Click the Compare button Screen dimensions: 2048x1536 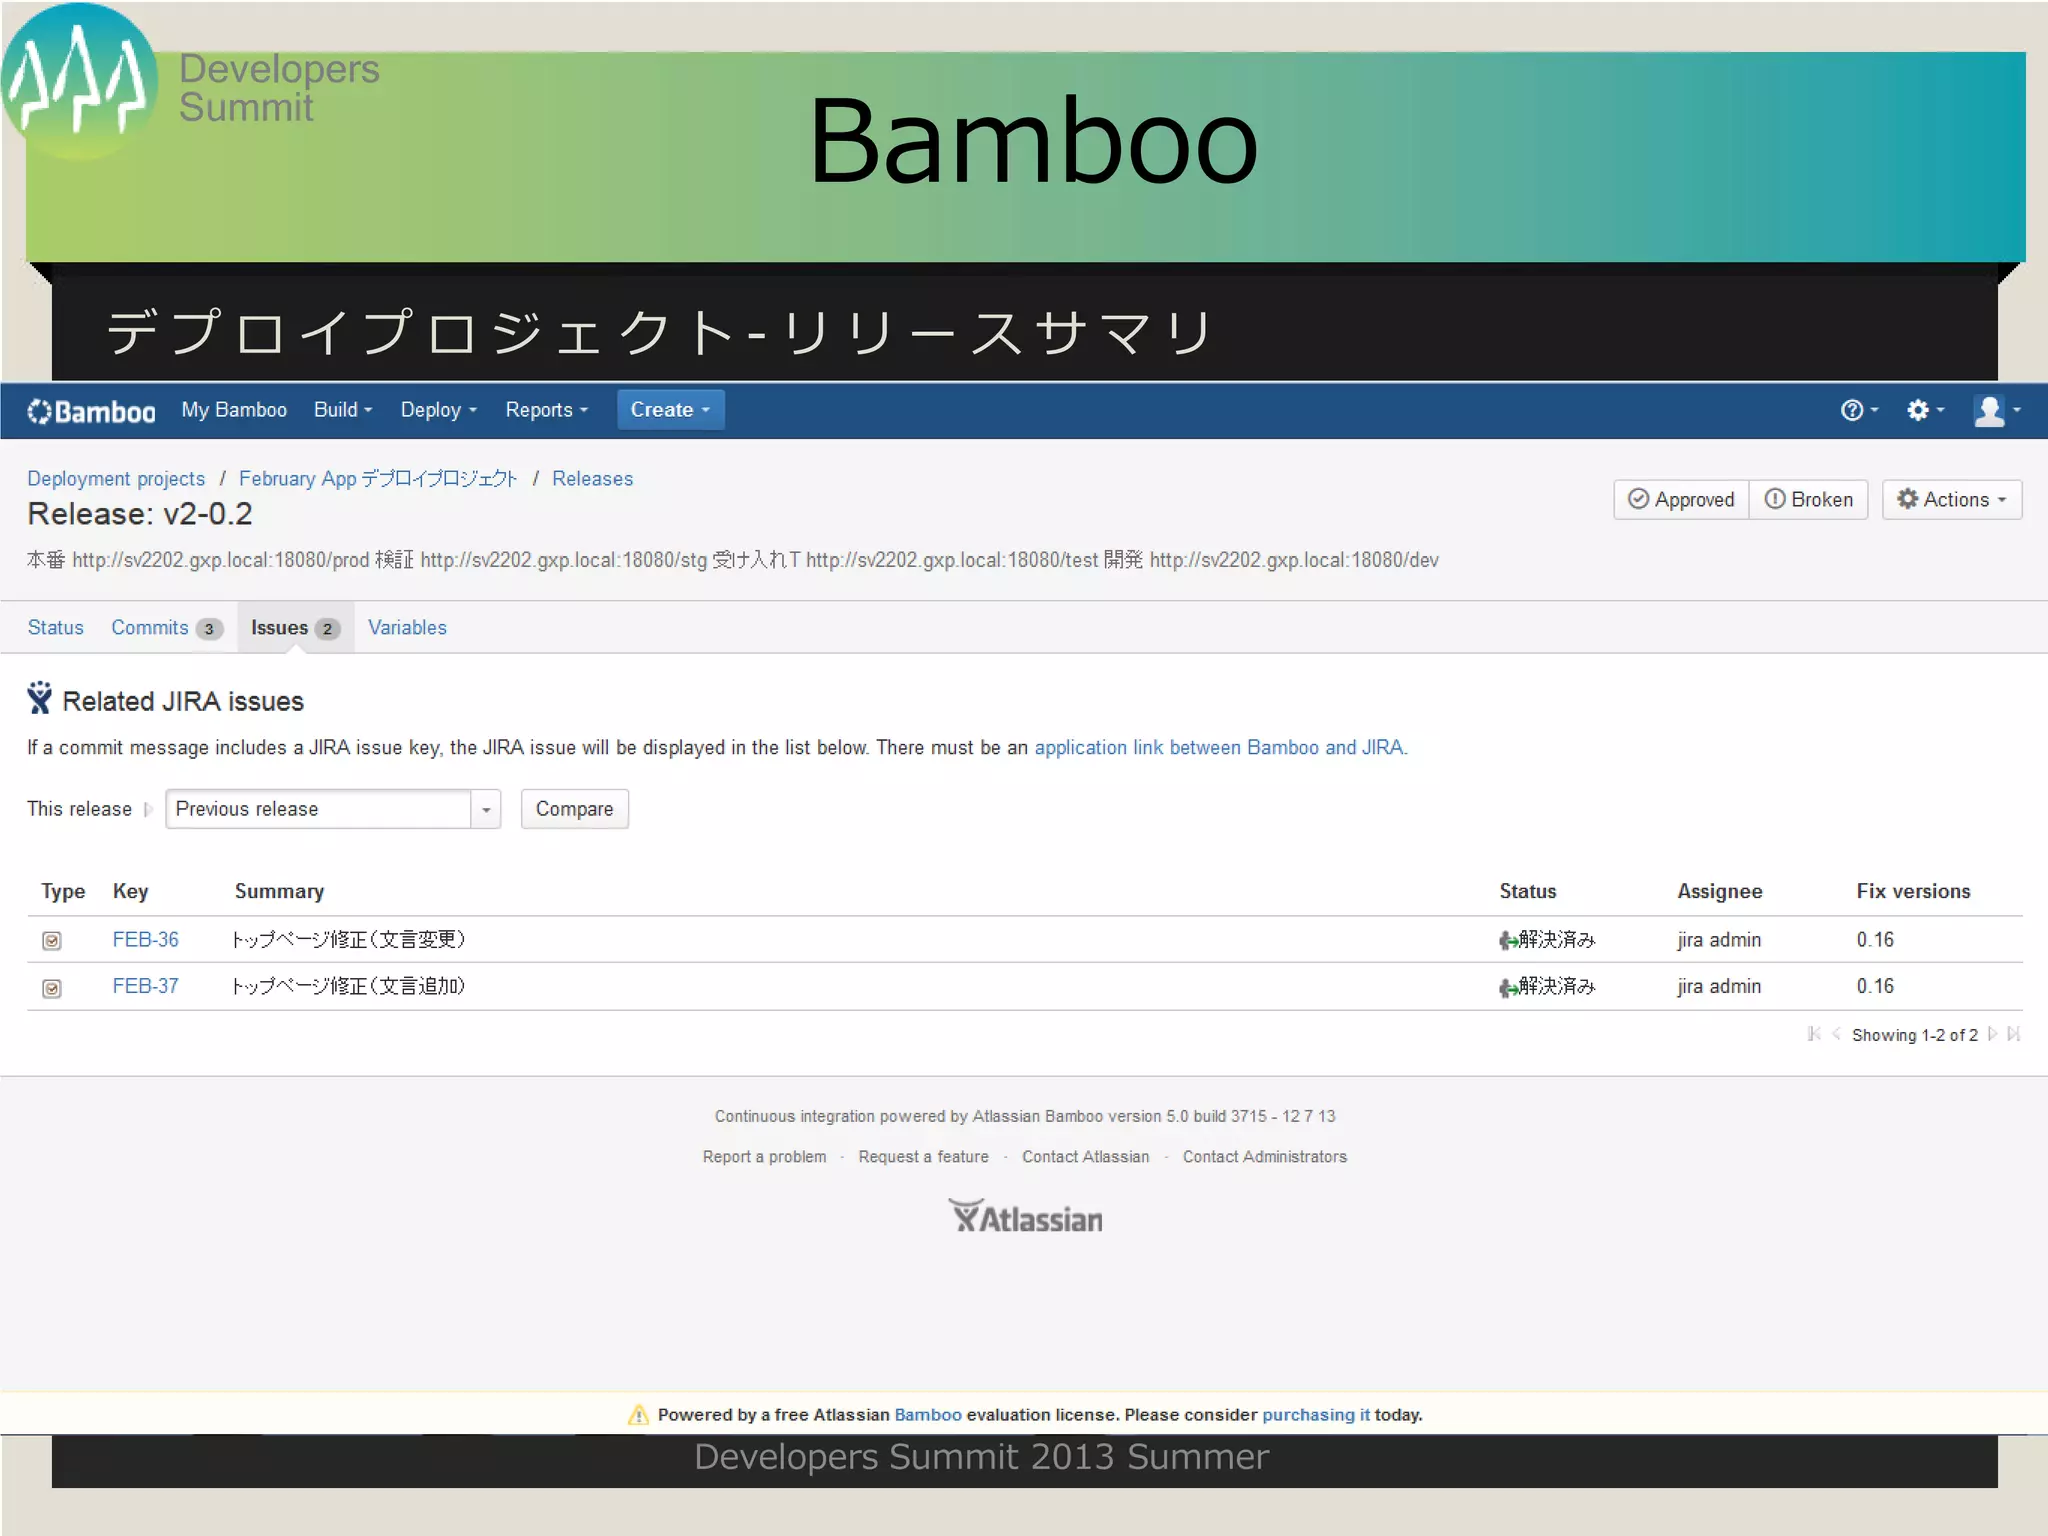[574, 809]
